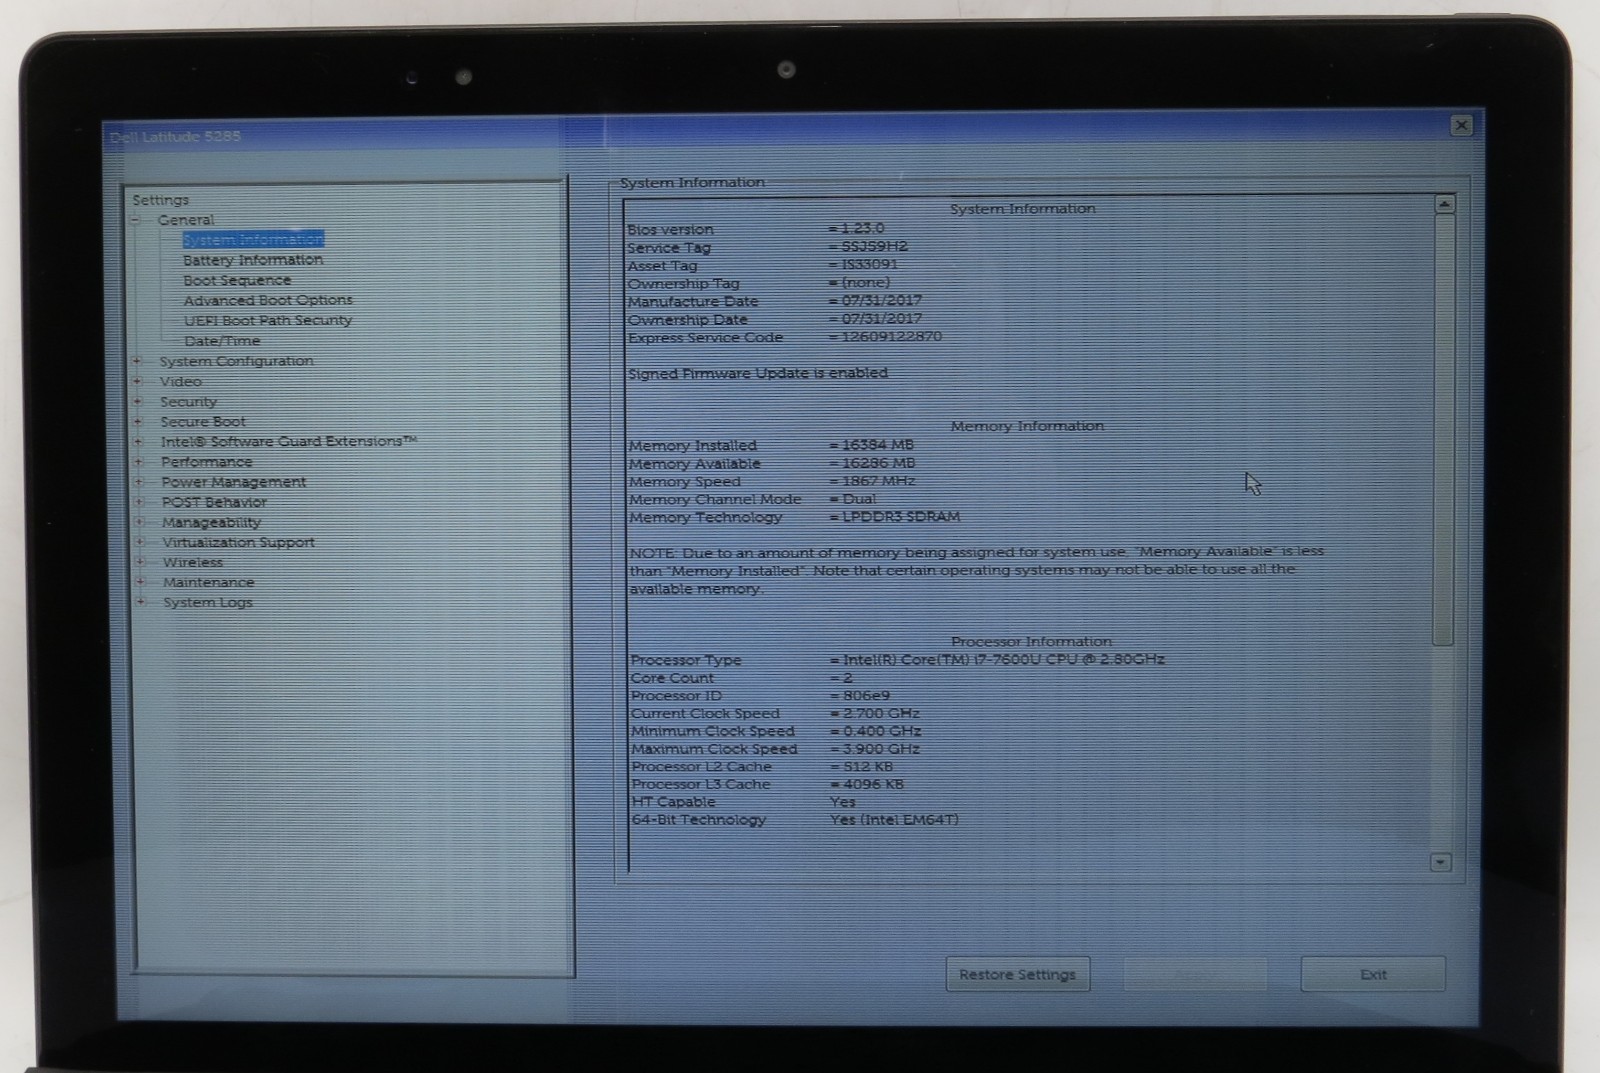Select the Power Management label
This screenshot has width=1600, height=1073.
[x=234, y=482]
